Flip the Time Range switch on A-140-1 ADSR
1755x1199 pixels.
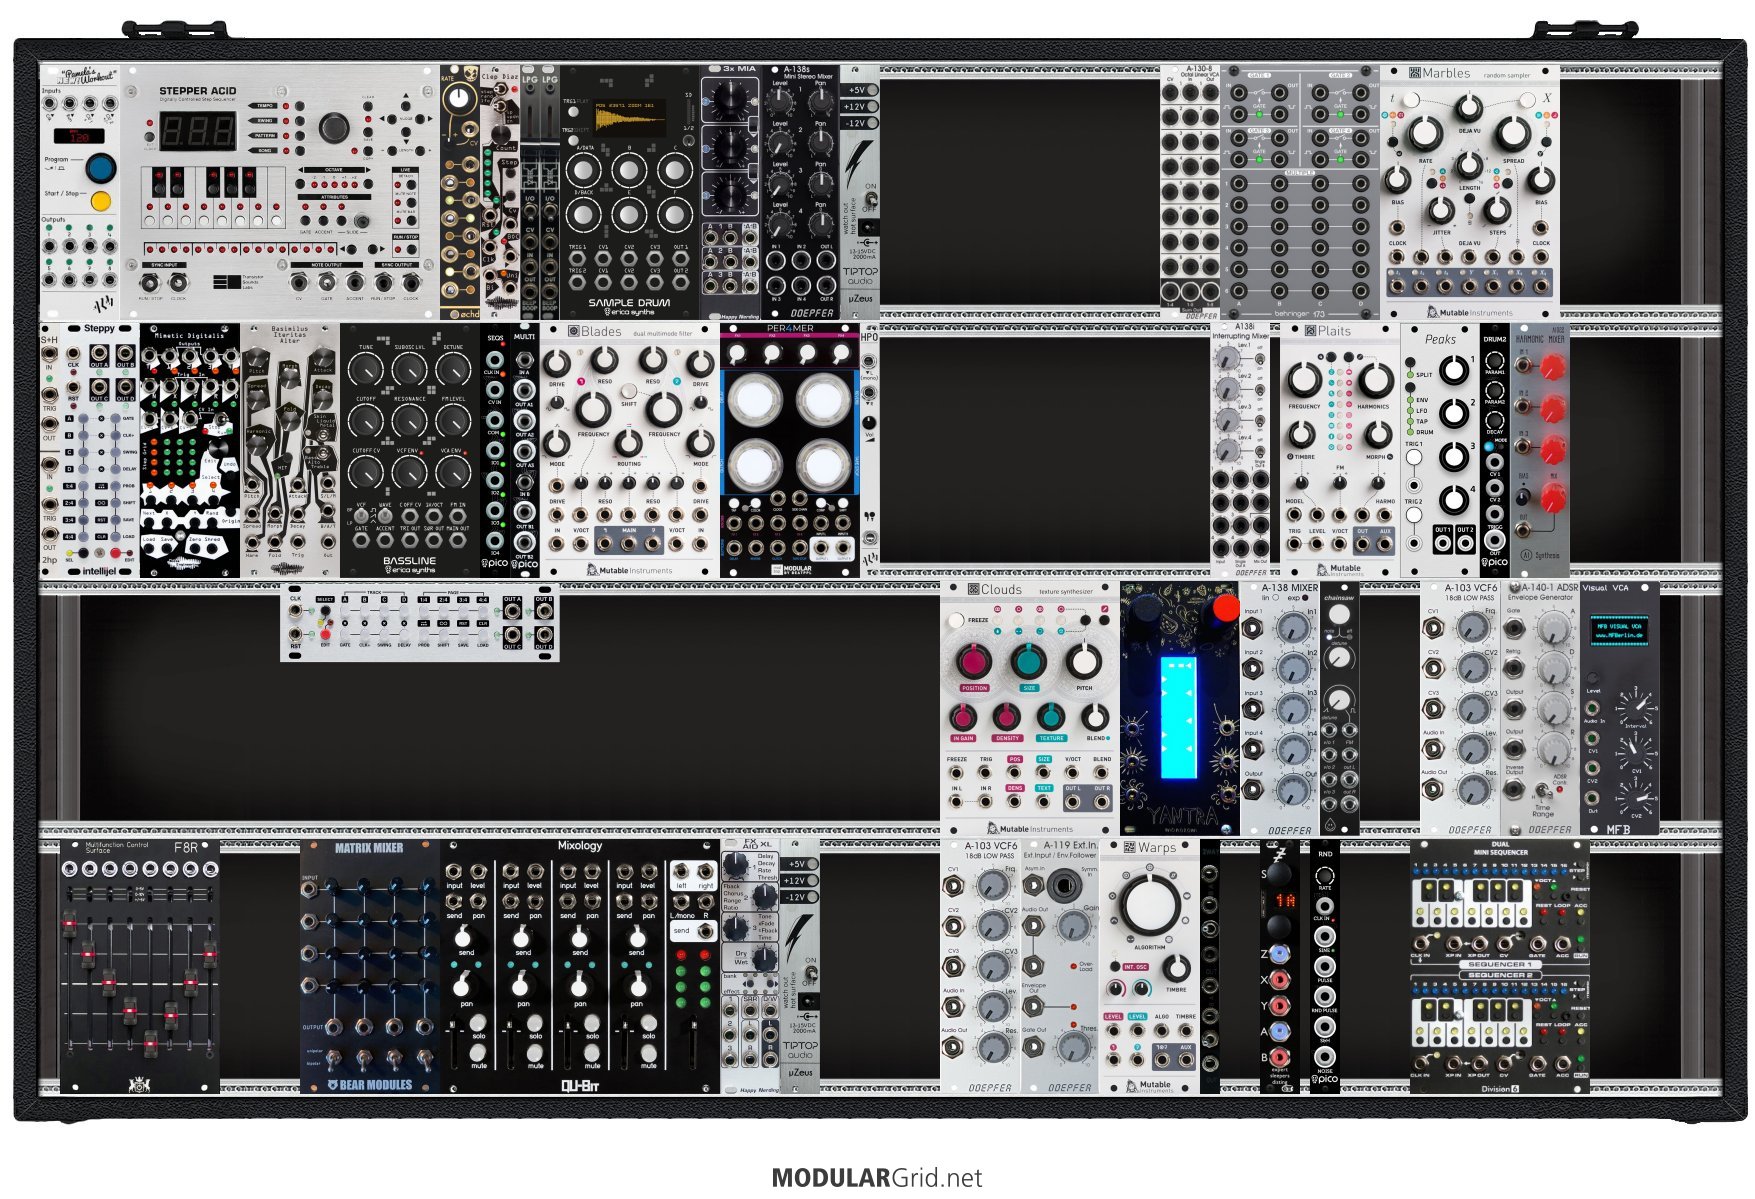click(x=1543, y=790)
